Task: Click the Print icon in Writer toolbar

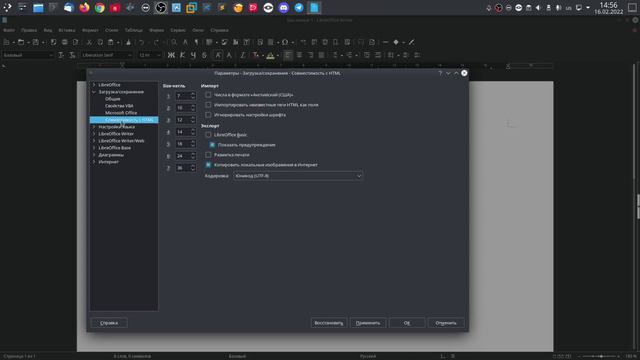Action: click(64, 42)
